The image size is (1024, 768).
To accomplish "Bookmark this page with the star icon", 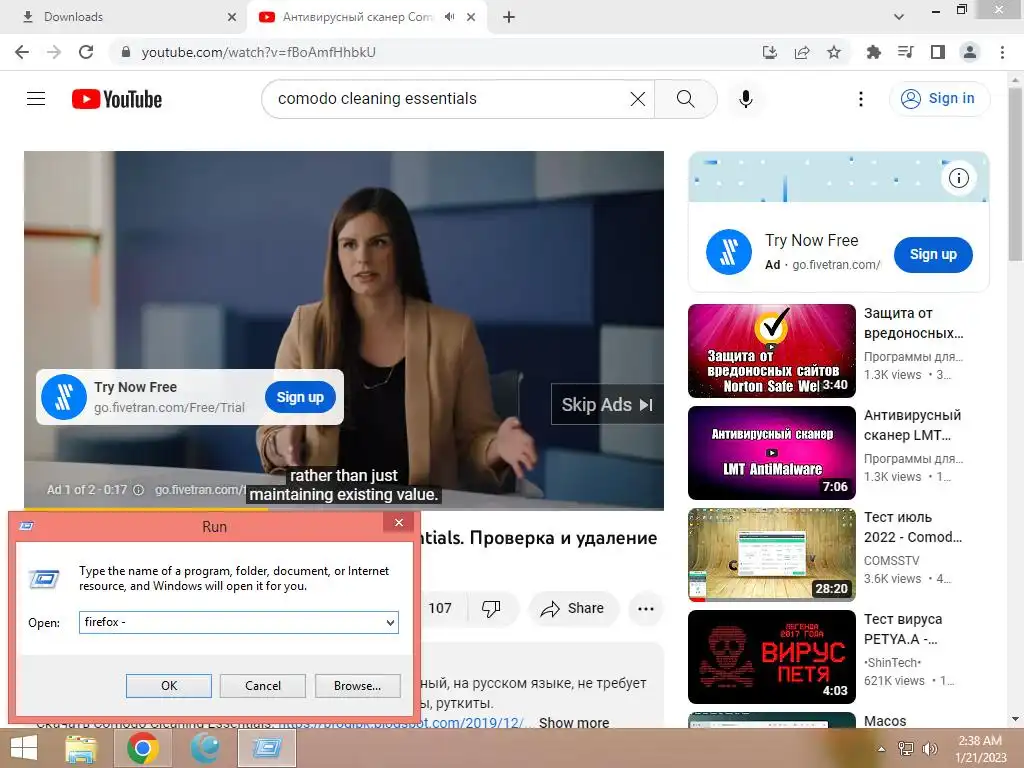I will pyautogui.click(x=834, y=52).
